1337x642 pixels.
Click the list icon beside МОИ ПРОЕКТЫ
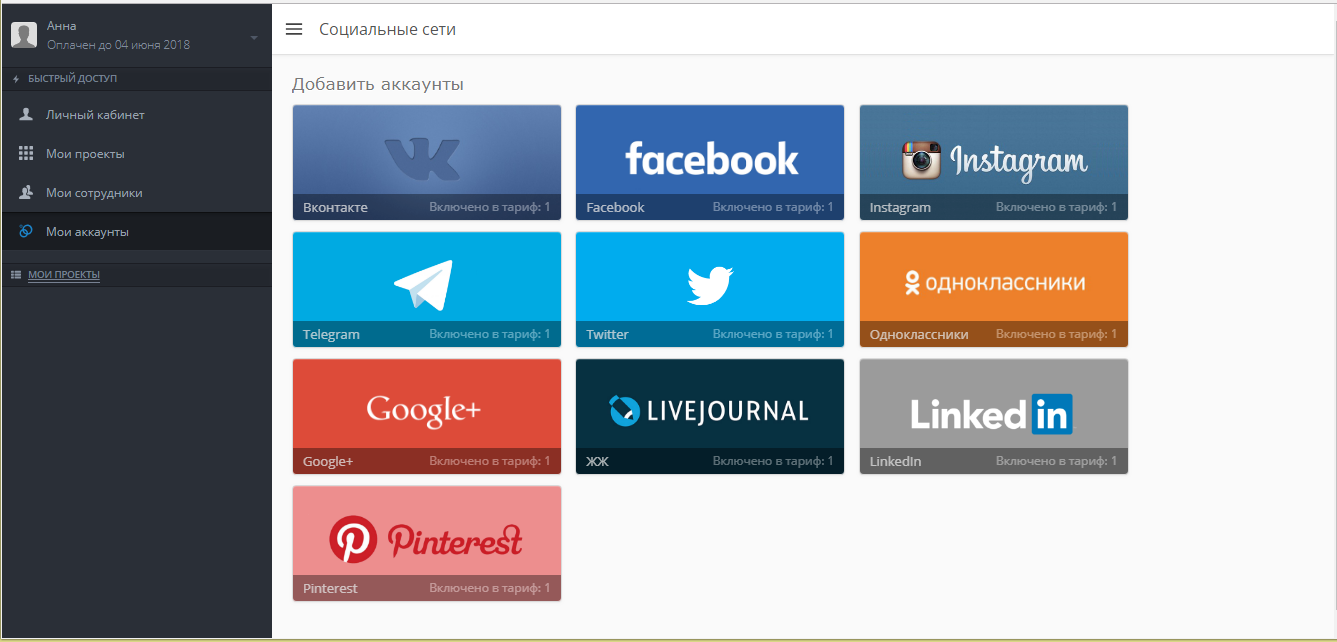coord(16,275)
